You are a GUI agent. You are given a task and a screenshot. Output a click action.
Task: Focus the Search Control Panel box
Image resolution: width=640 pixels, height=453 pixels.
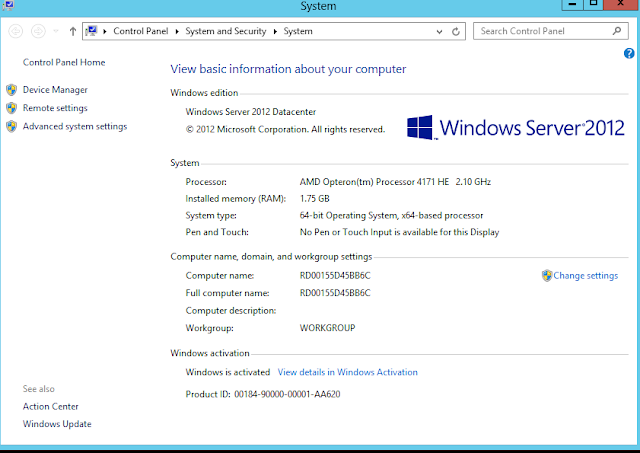(551, 31)
